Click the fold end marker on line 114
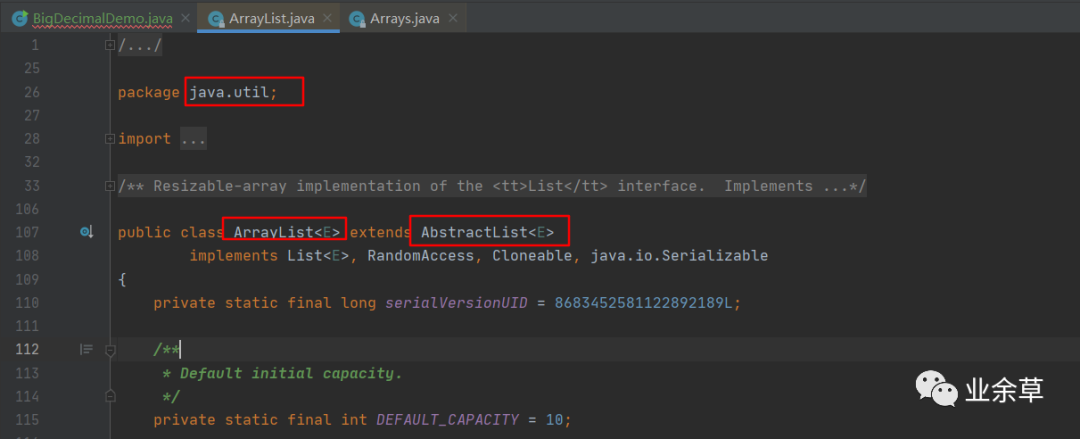The height and width of the screenshot is (439, 1080). pos(110,396)
